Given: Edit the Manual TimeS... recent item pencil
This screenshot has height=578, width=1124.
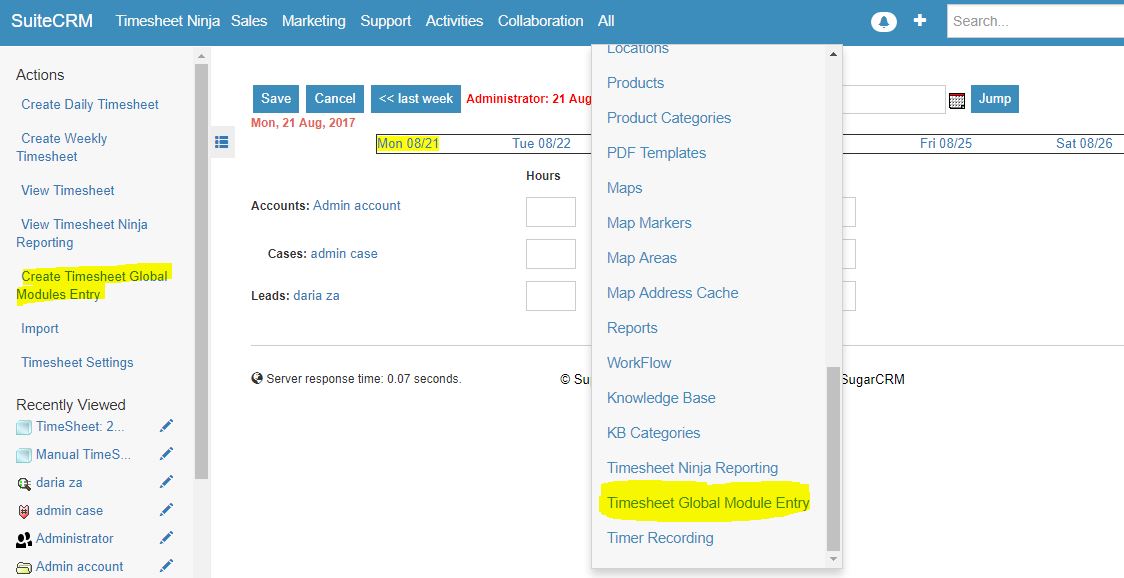Looking at the screenshot, I should pyautogui.click(x=166, y=454).
